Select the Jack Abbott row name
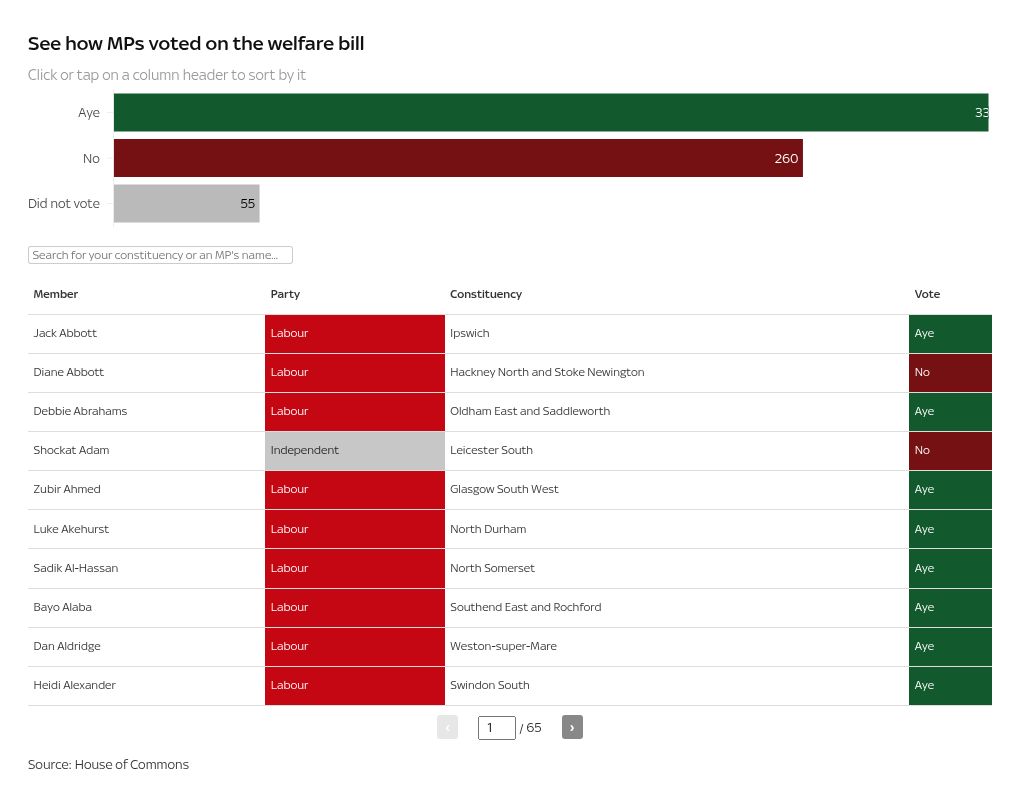Screen dimensions: 1020x800 [x=65, y=333]
